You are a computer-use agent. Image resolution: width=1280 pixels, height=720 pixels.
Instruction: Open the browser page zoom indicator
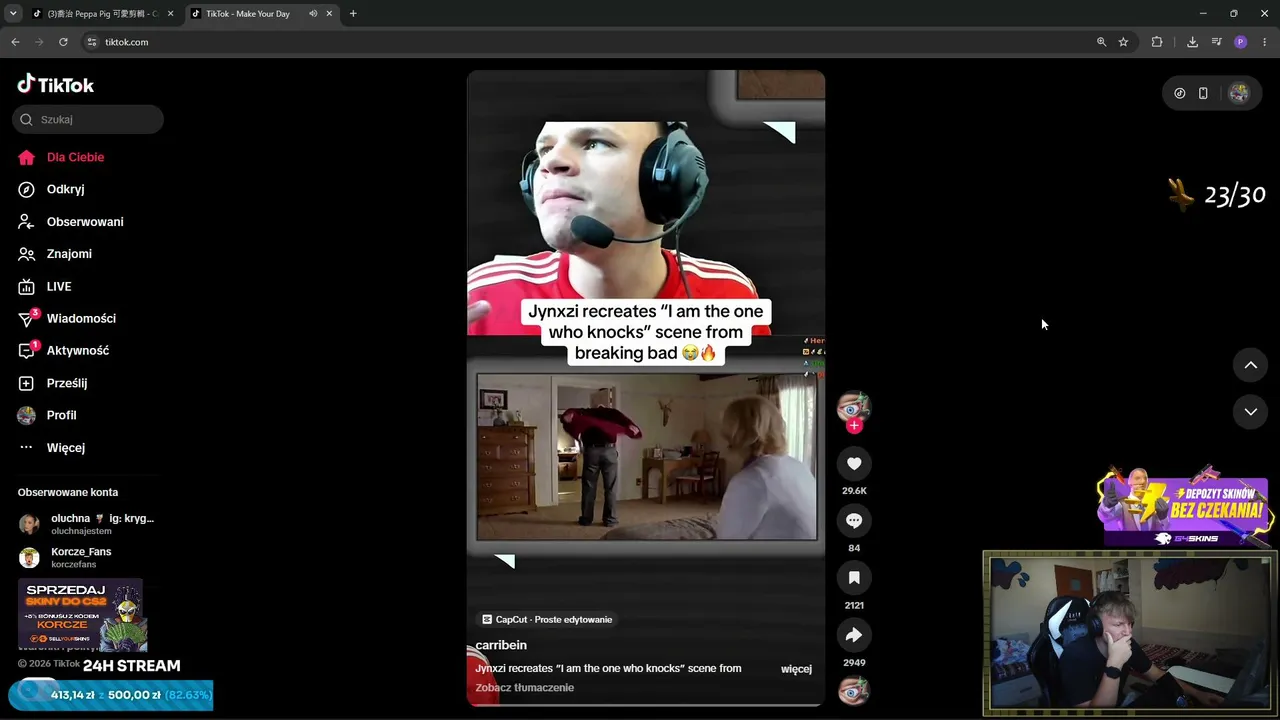[x=1101, y=42]
